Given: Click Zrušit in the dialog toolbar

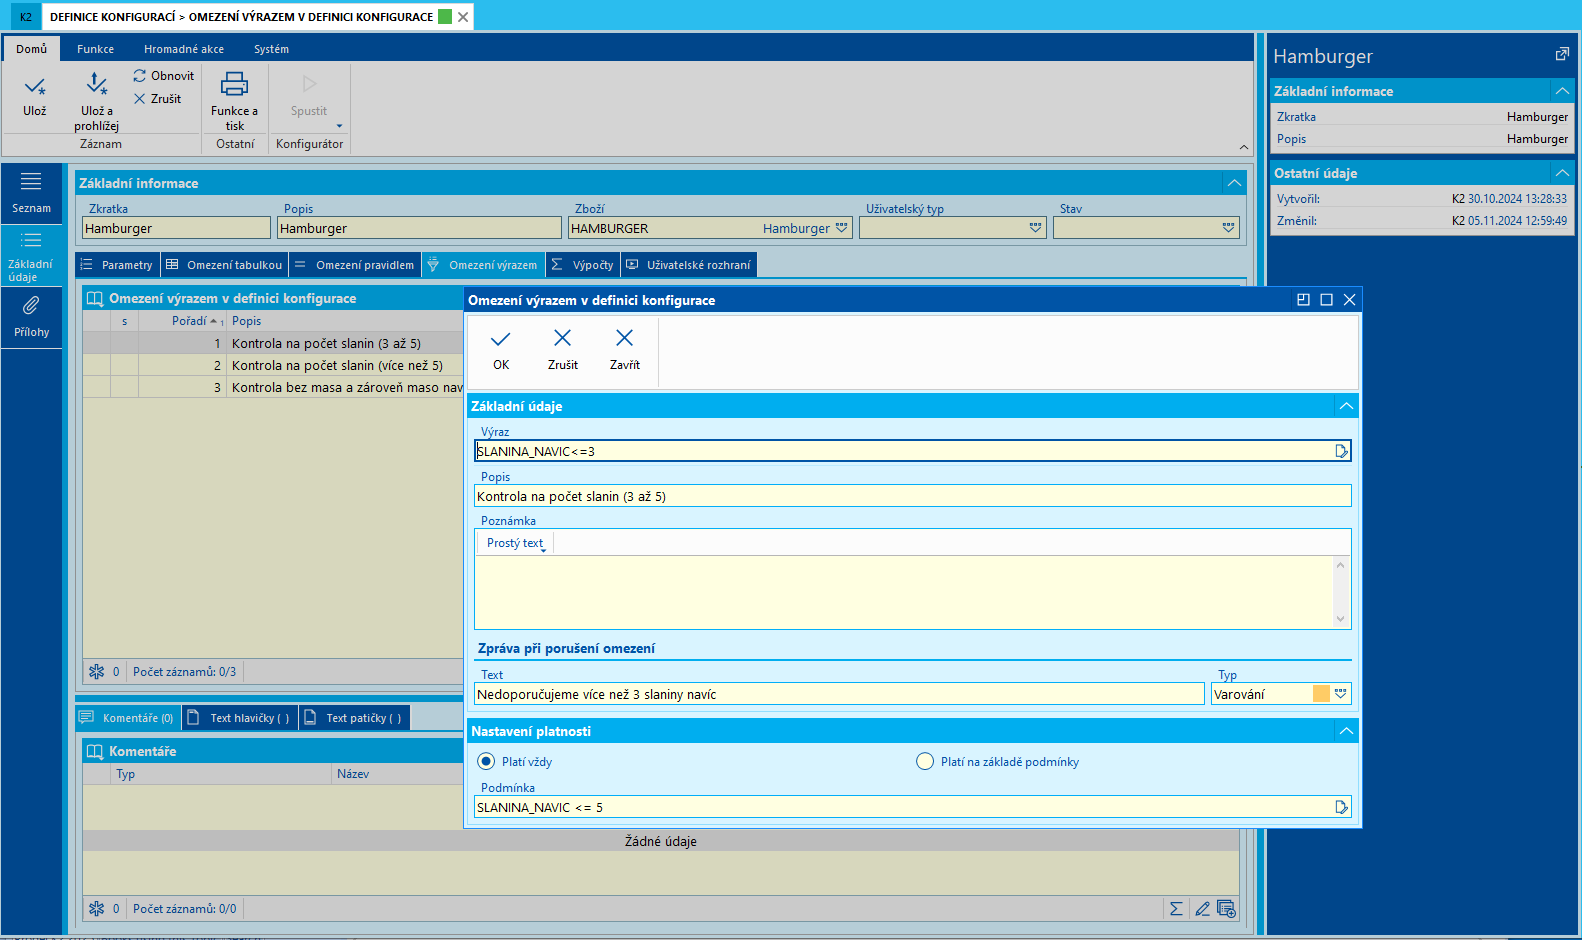Looking at the screenshot, I should [563, 349].
